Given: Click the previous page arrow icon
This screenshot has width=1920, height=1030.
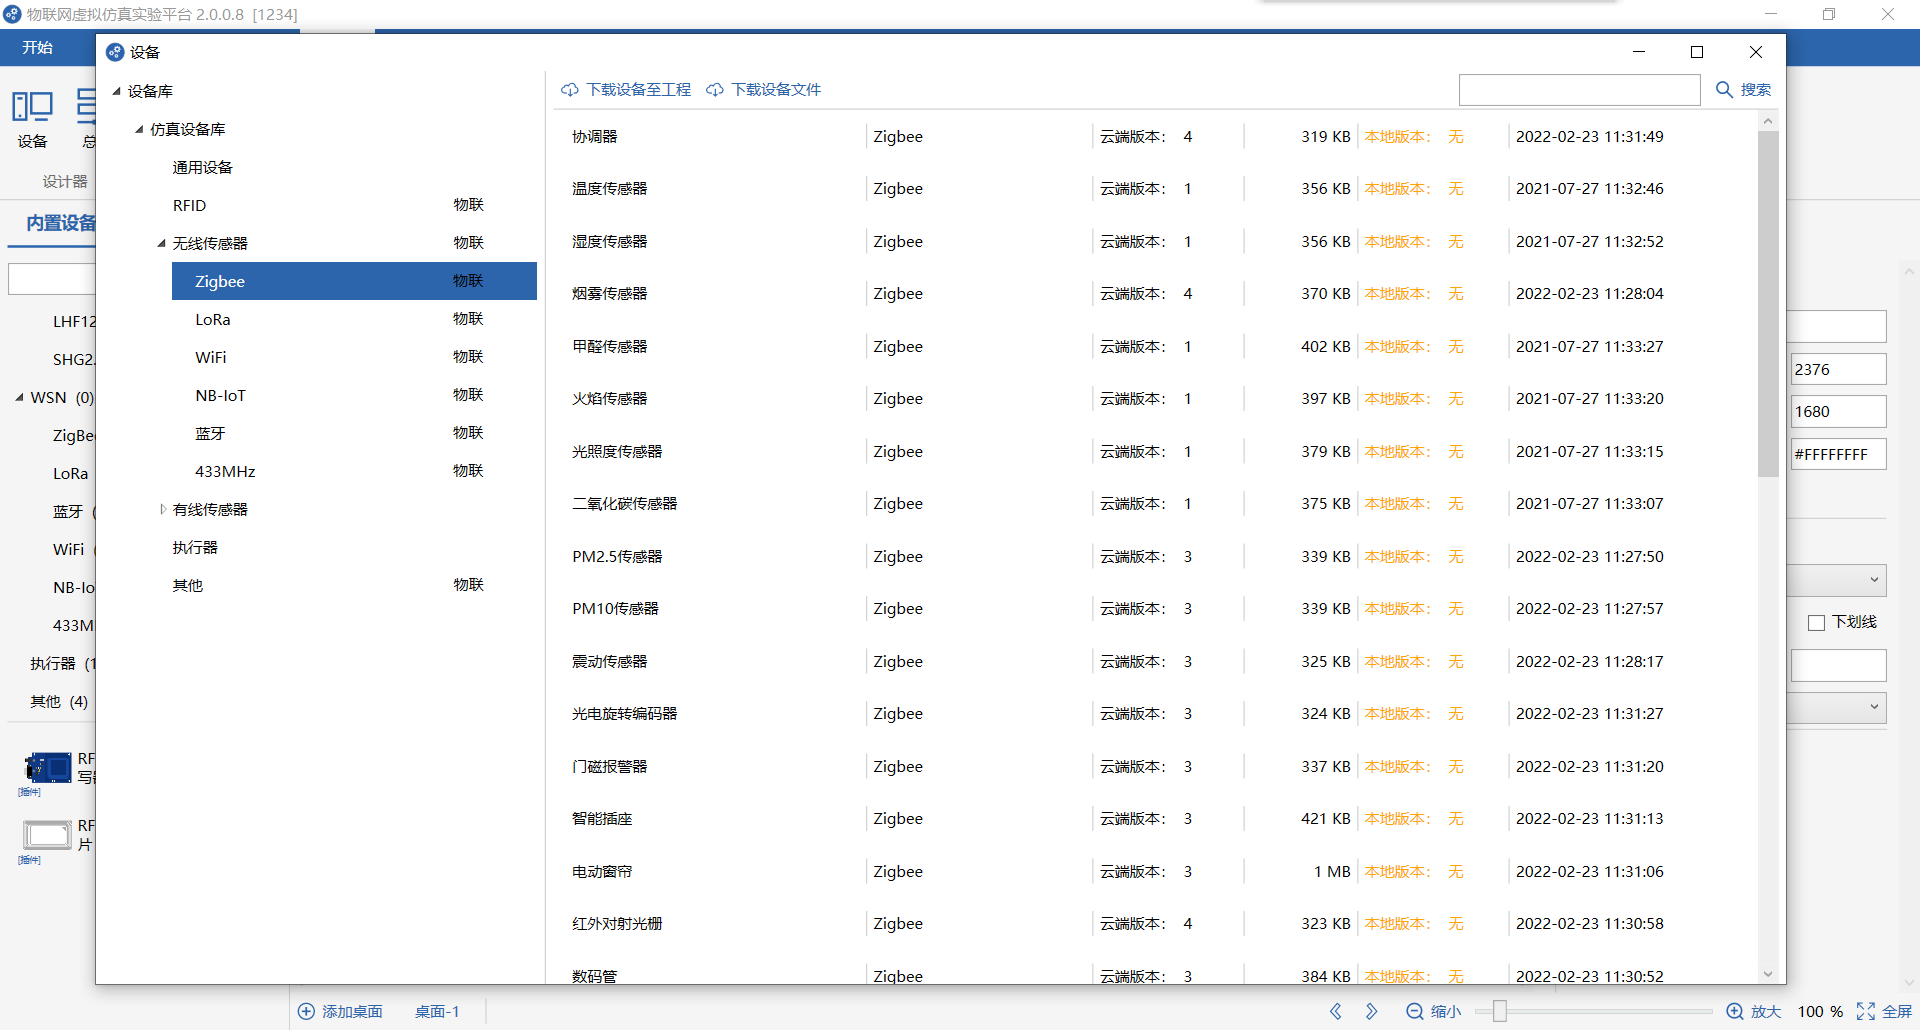Looking at the screenshot, I should 1336,1012.
